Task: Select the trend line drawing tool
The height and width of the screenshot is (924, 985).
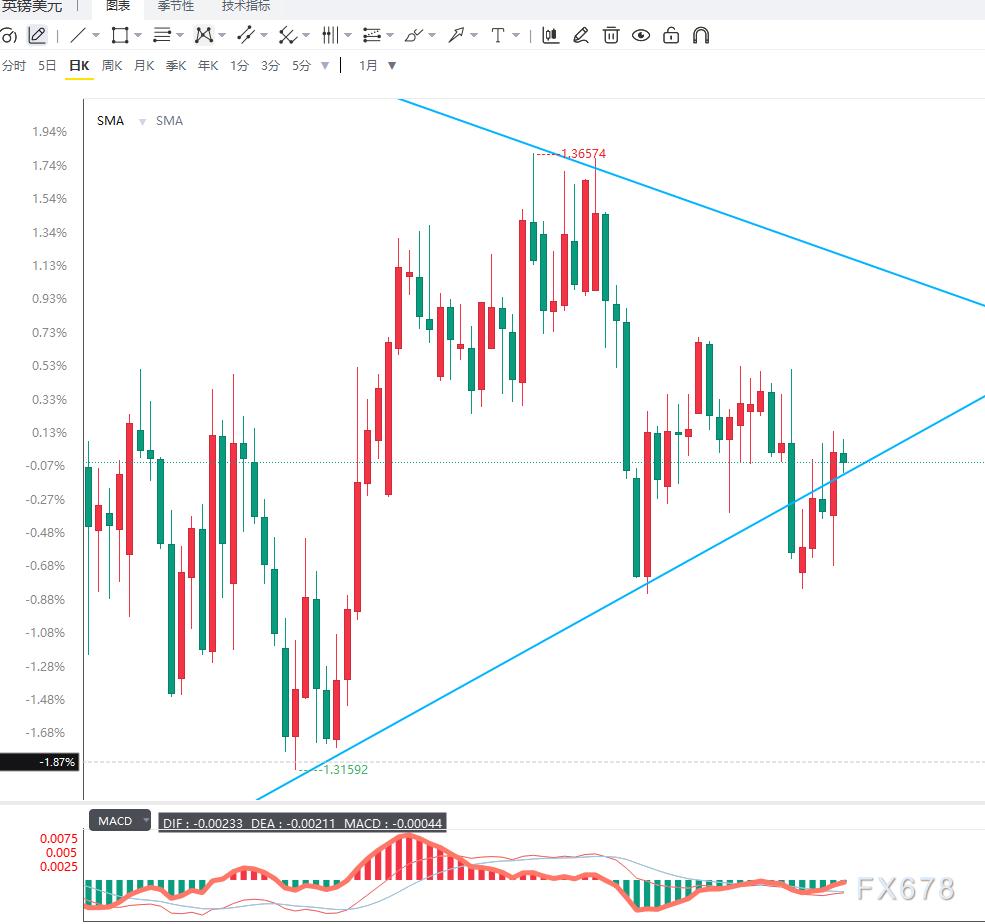Action: (78, 35)
